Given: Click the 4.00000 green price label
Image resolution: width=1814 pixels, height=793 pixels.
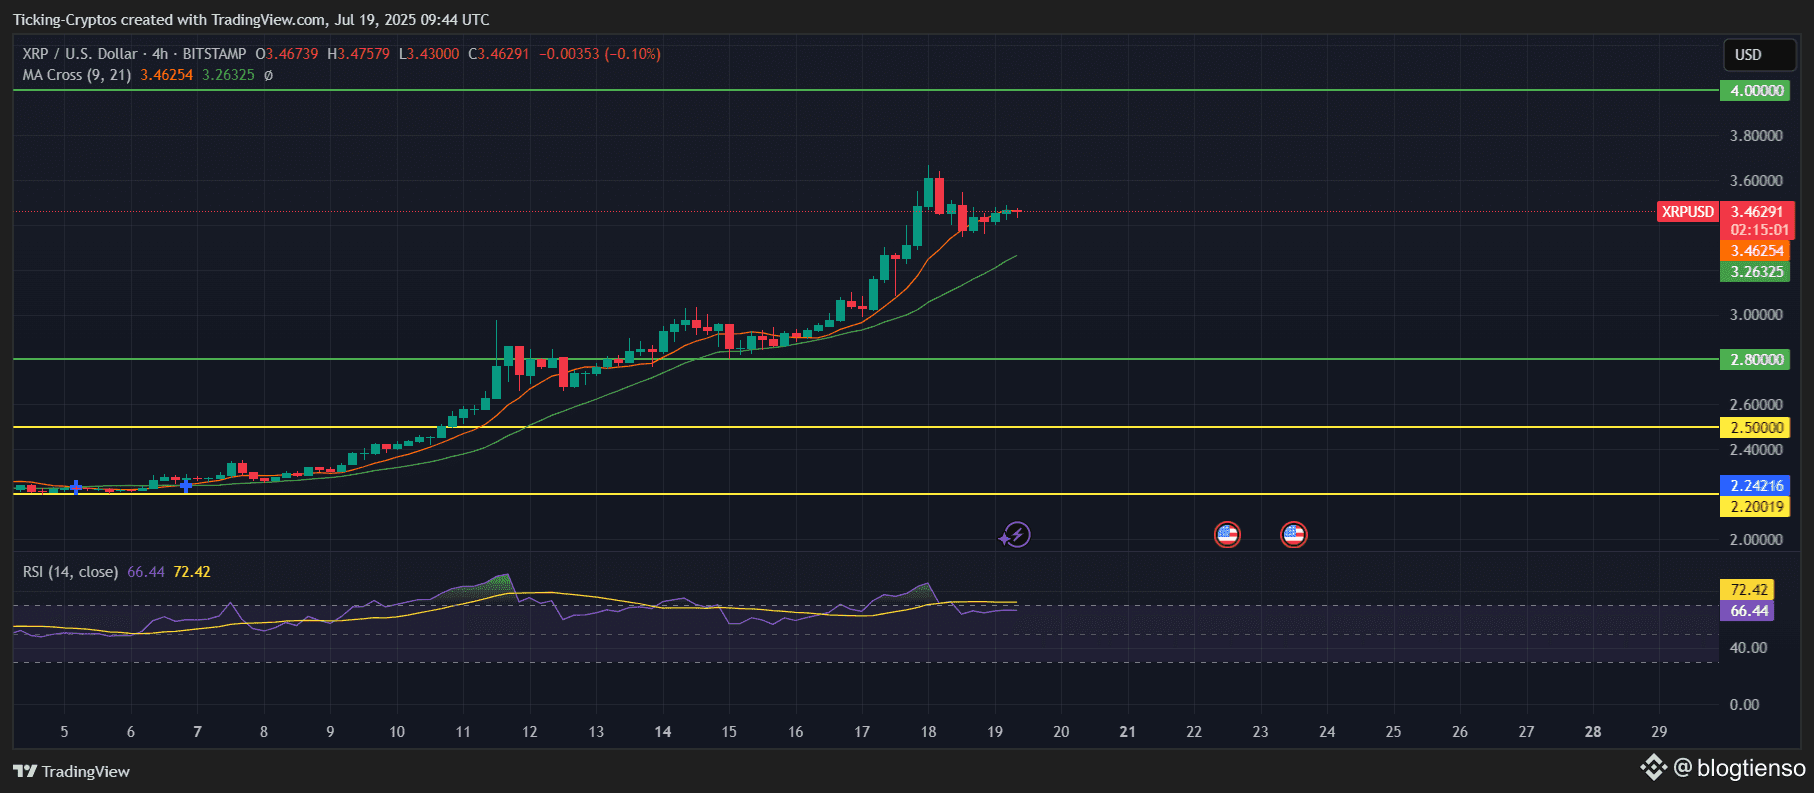Looking at the screenshot, I should click(x=1755, y=91).
